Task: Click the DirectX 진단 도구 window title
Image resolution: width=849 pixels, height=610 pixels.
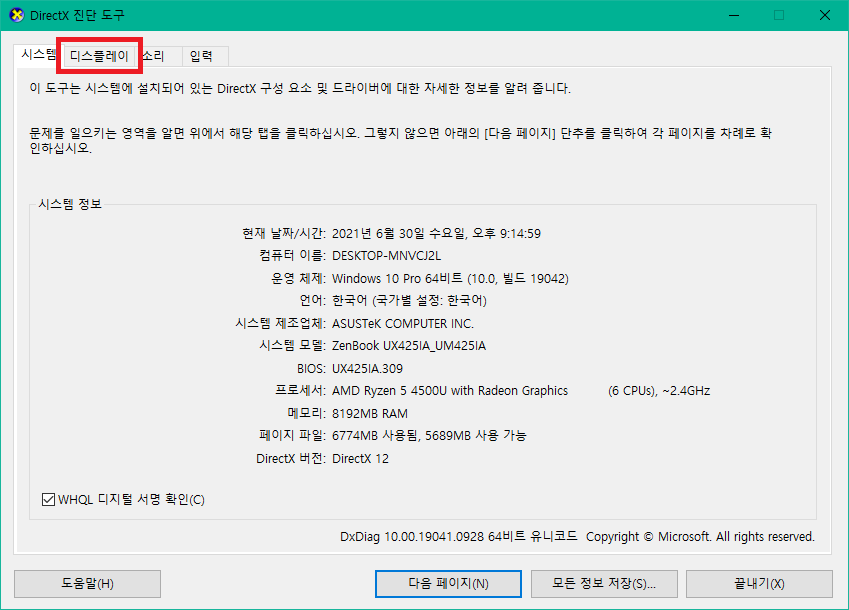Action: coord(77,15)
